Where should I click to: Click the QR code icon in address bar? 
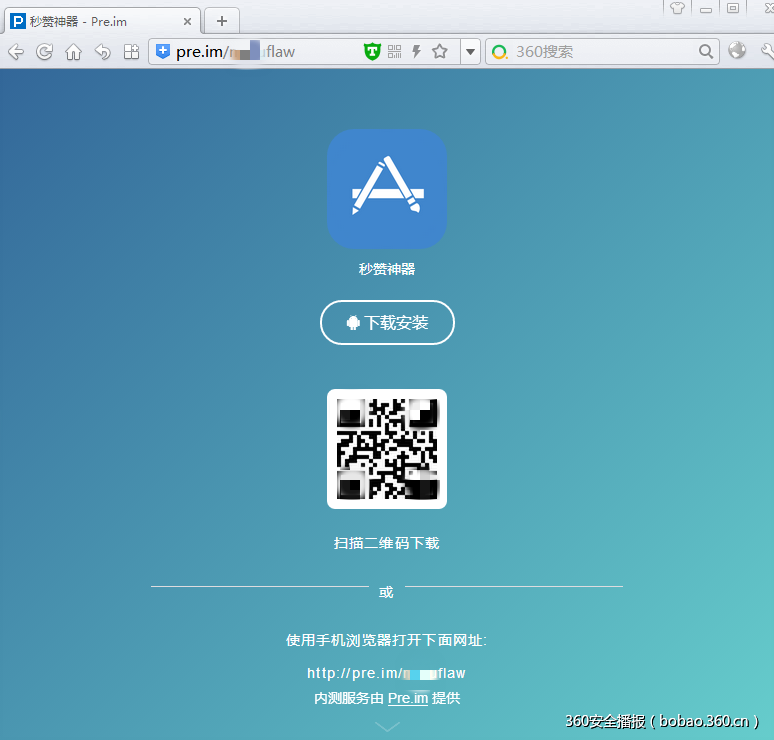pos(394,52)
